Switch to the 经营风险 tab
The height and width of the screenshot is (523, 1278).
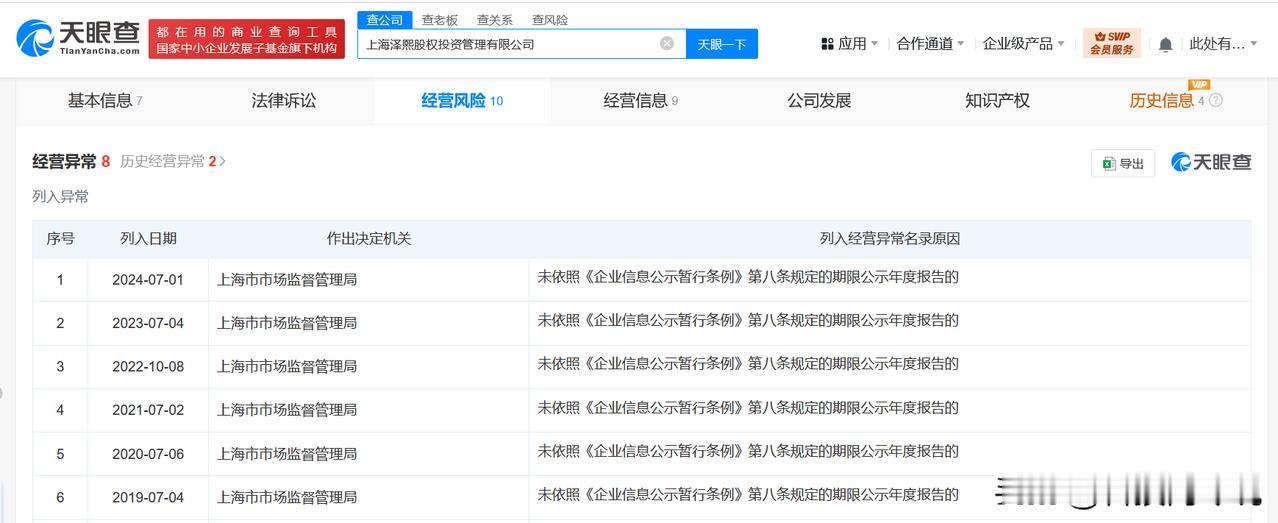tap(462, 100)
